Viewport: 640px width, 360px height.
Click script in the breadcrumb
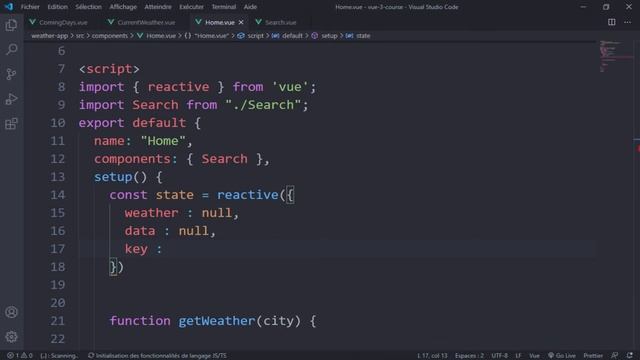[x=251, y=36]
